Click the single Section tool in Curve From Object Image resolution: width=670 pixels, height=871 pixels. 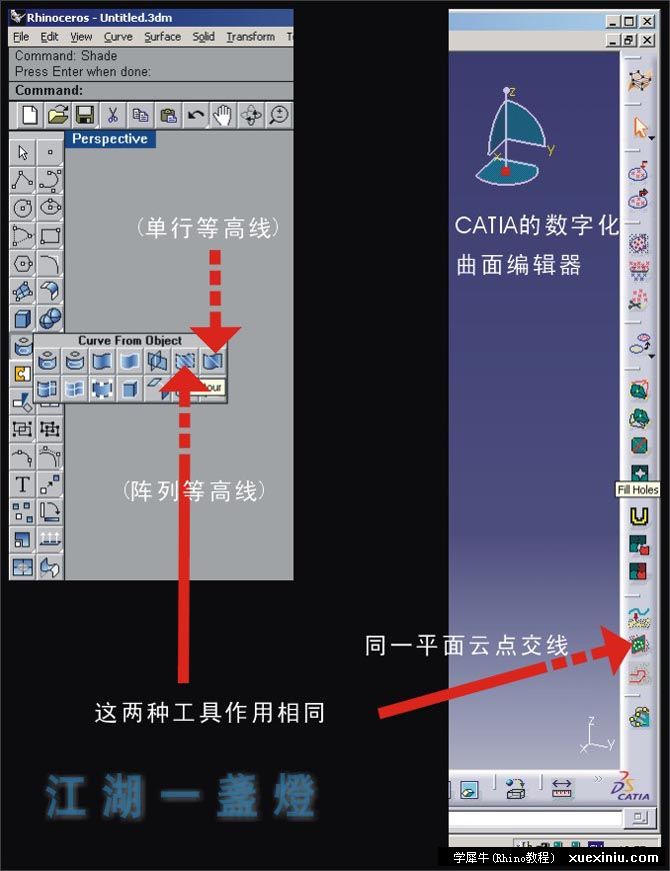click(213, 362)
